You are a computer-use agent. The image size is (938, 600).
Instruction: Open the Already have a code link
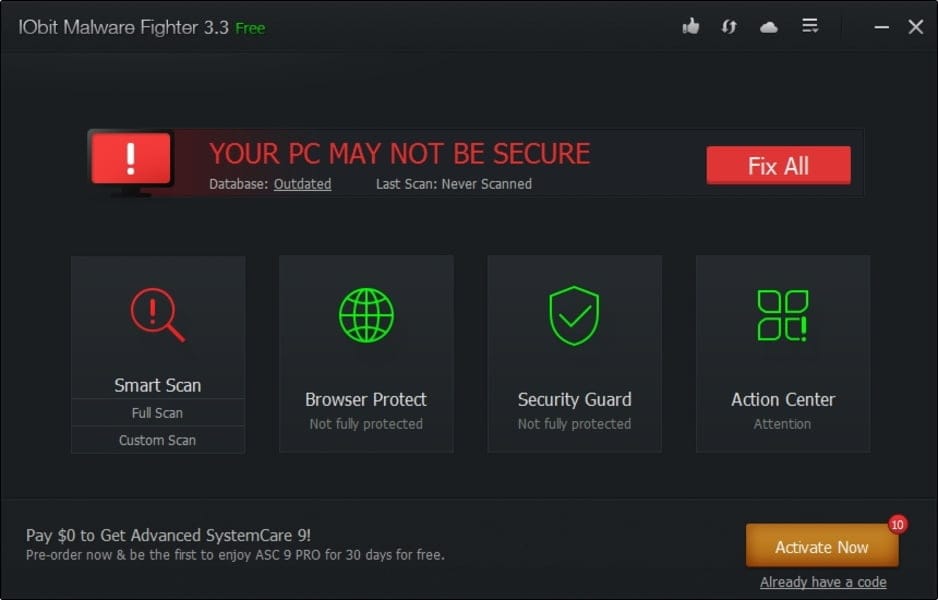pos(823,582)
